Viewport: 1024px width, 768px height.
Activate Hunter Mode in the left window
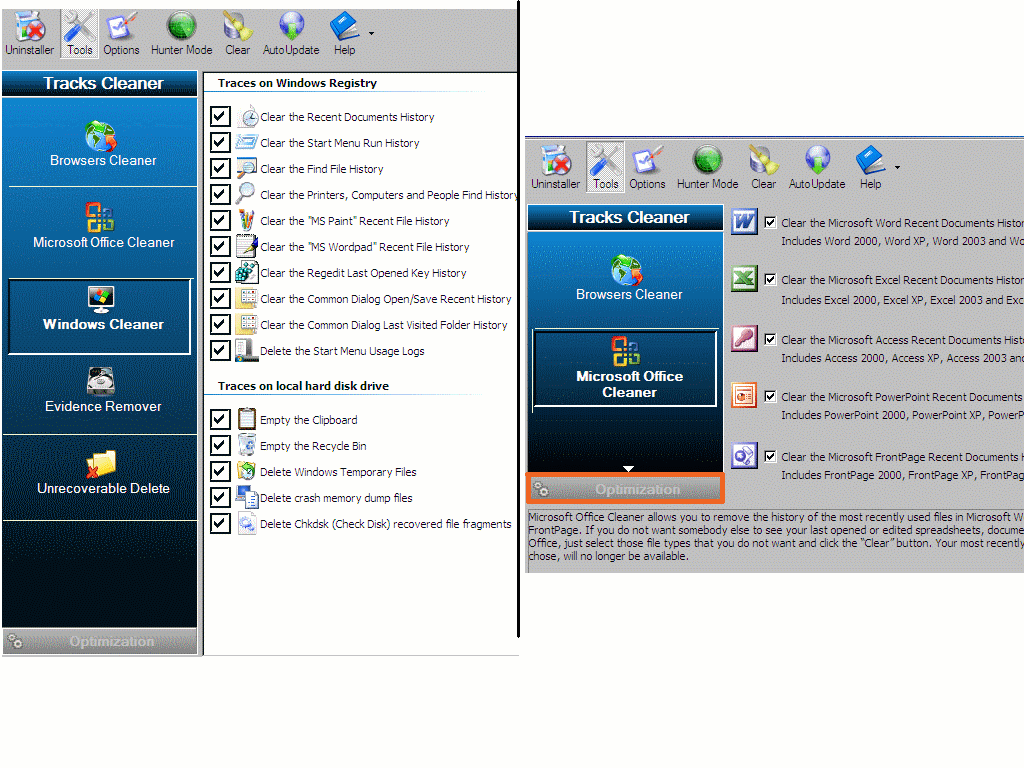coord(182,34)
